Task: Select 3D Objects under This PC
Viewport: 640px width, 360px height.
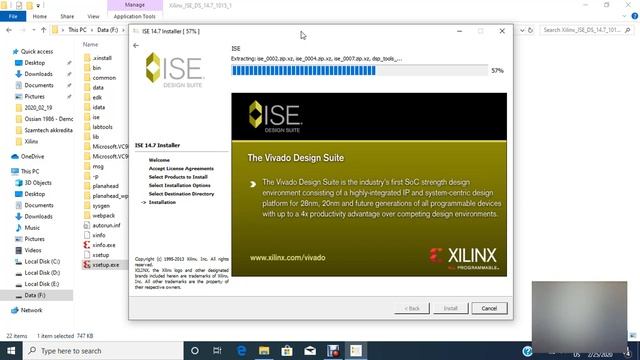Action: pos(38,183)
